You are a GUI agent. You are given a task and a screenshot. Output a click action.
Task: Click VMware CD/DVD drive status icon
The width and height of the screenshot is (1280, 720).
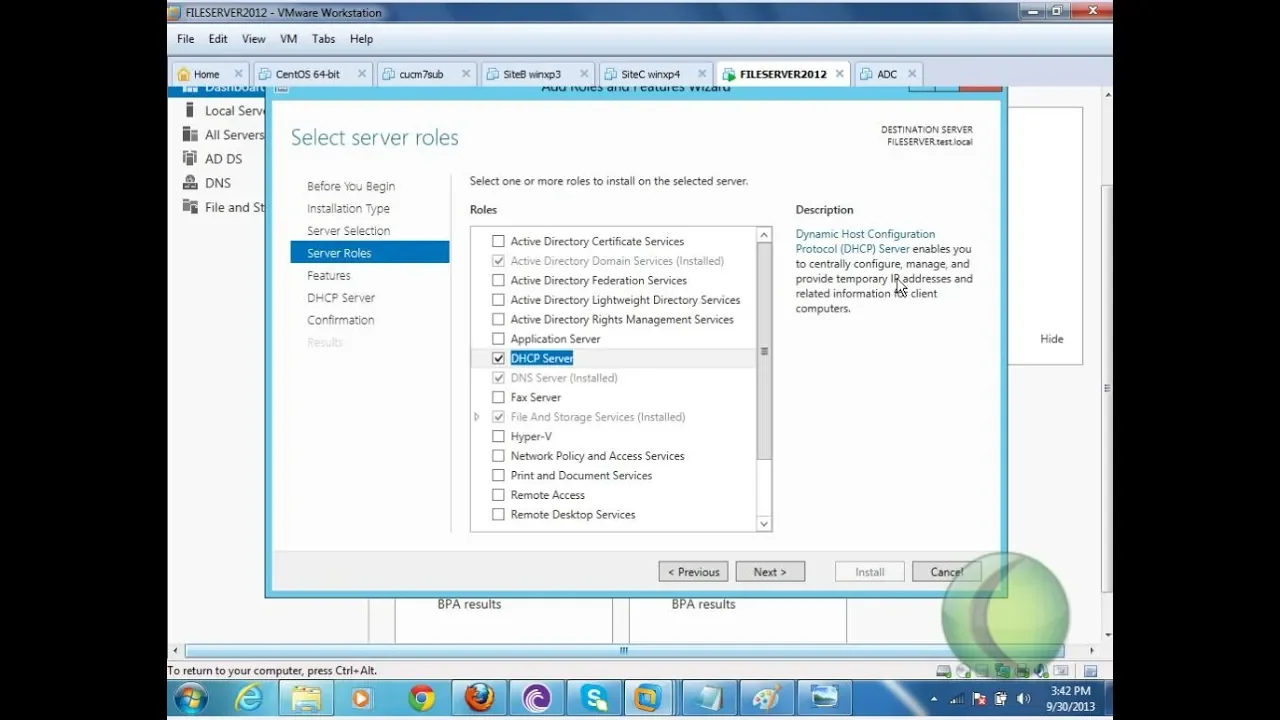point(963,671)
